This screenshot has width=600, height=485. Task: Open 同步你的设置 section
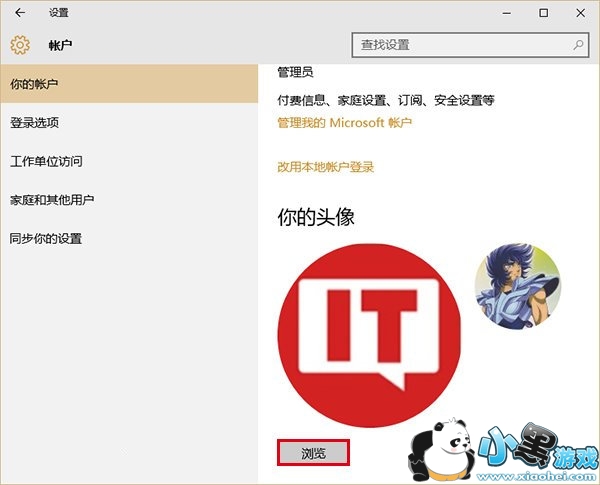129,238
